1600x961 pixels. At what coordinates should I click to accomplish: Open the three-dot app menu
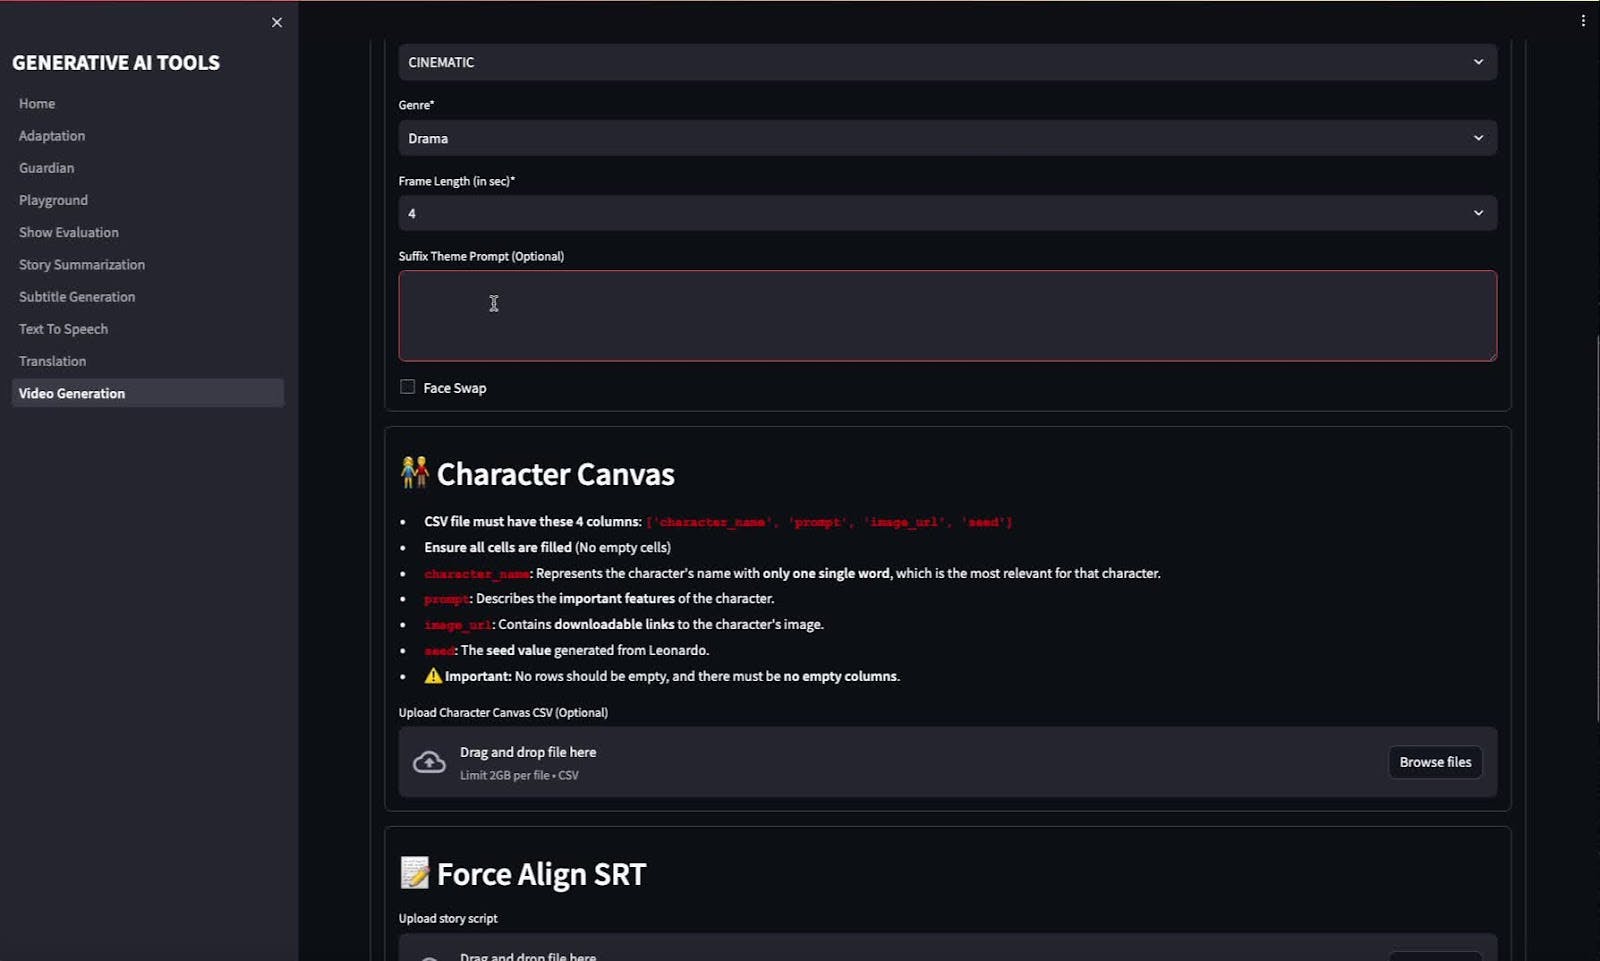(x=1583, y=20)
